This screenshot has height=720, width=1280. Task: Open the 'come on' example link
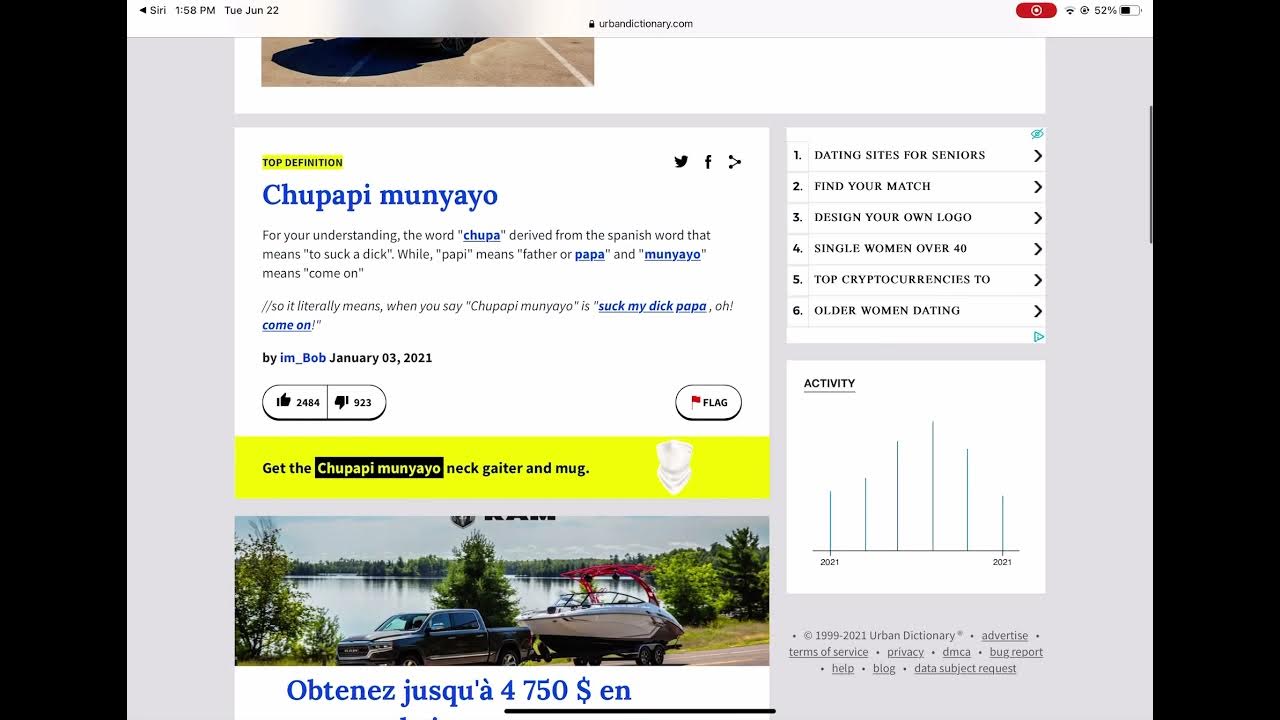point(287,325)
